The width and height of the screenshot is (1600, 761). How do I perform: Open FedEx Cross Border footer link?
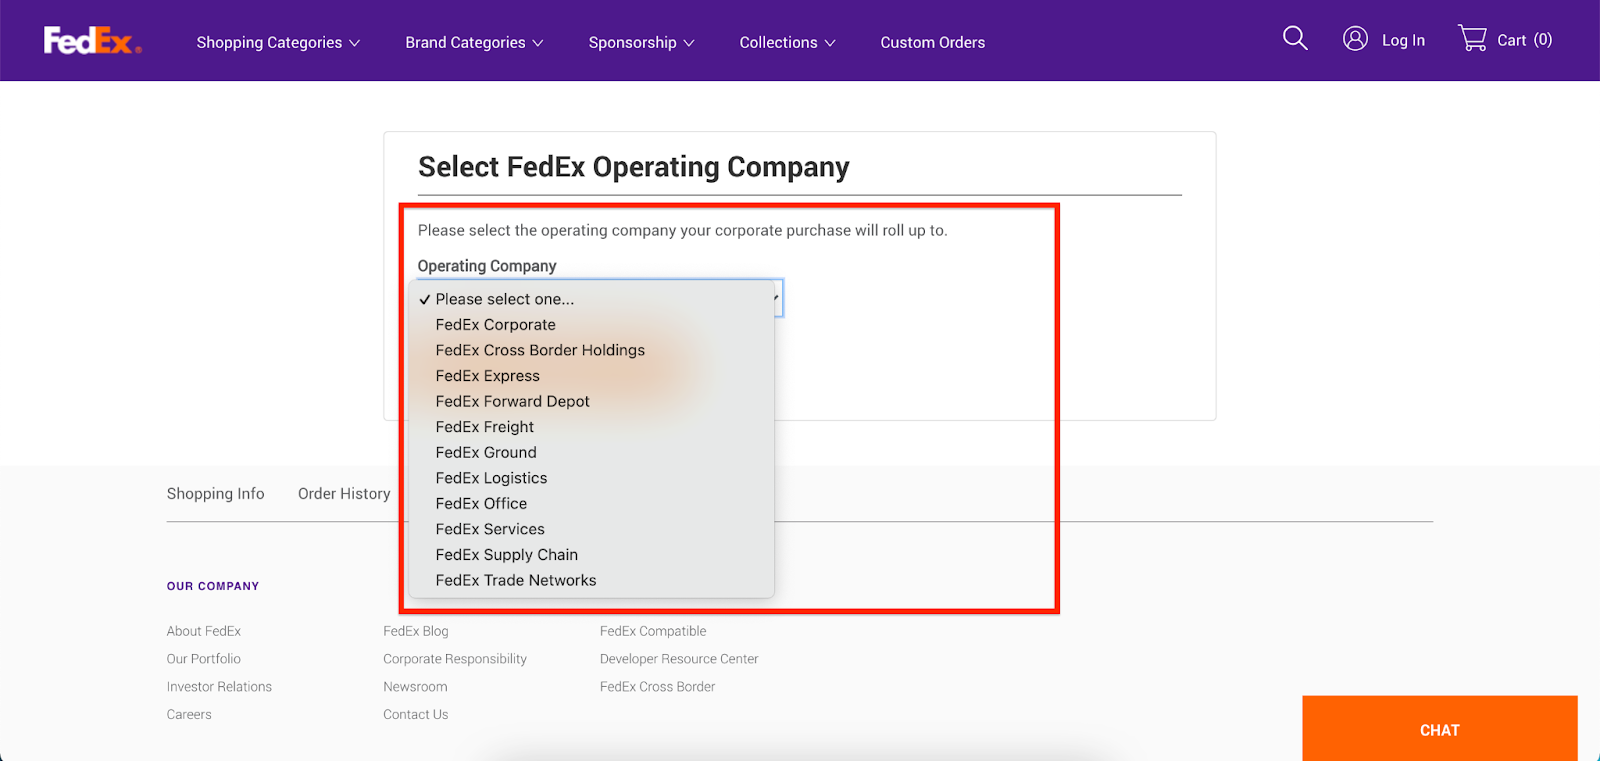[658, 687]
